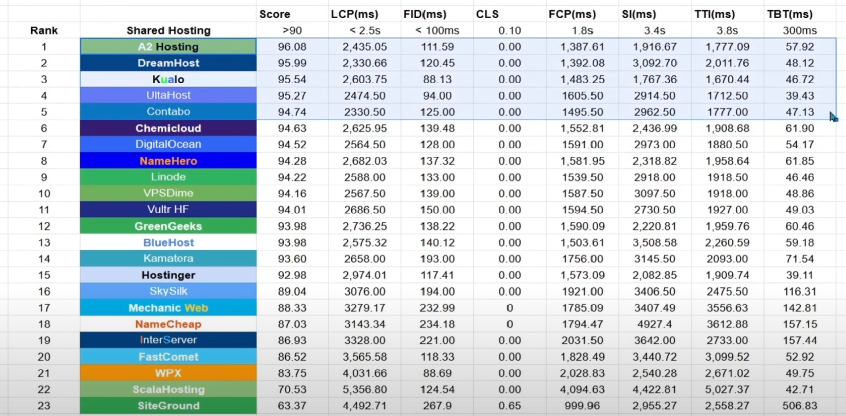Click score 94.63 for Chemicloud

(x=291, y=128)
